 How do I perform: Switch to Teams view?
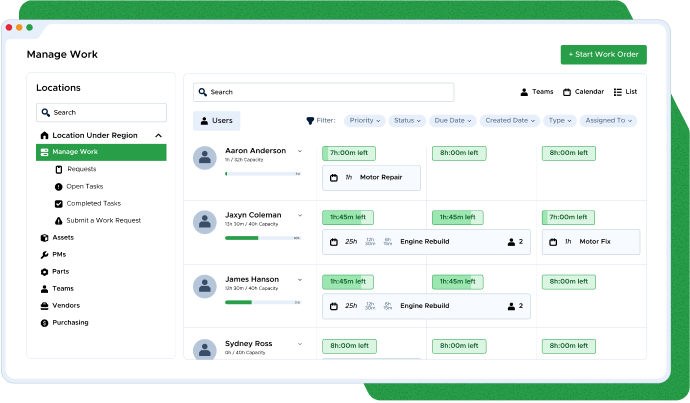(537, 92)
